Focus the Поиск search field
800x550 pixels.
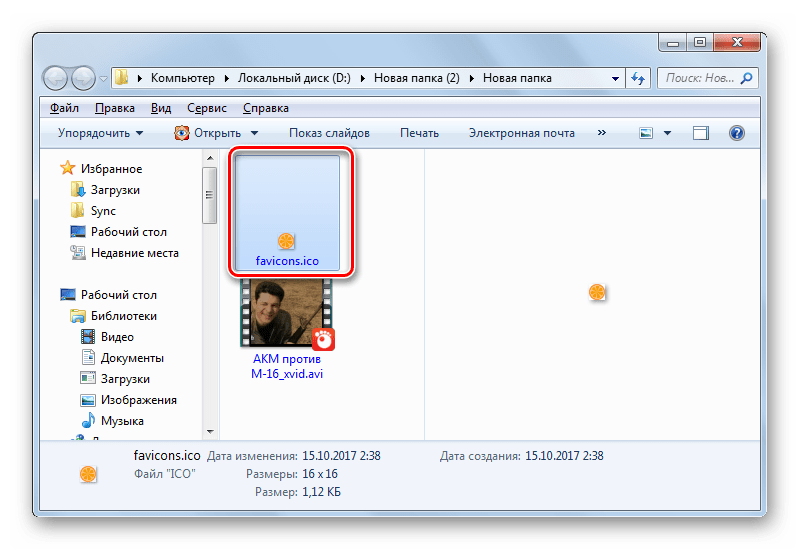[699, 78]
